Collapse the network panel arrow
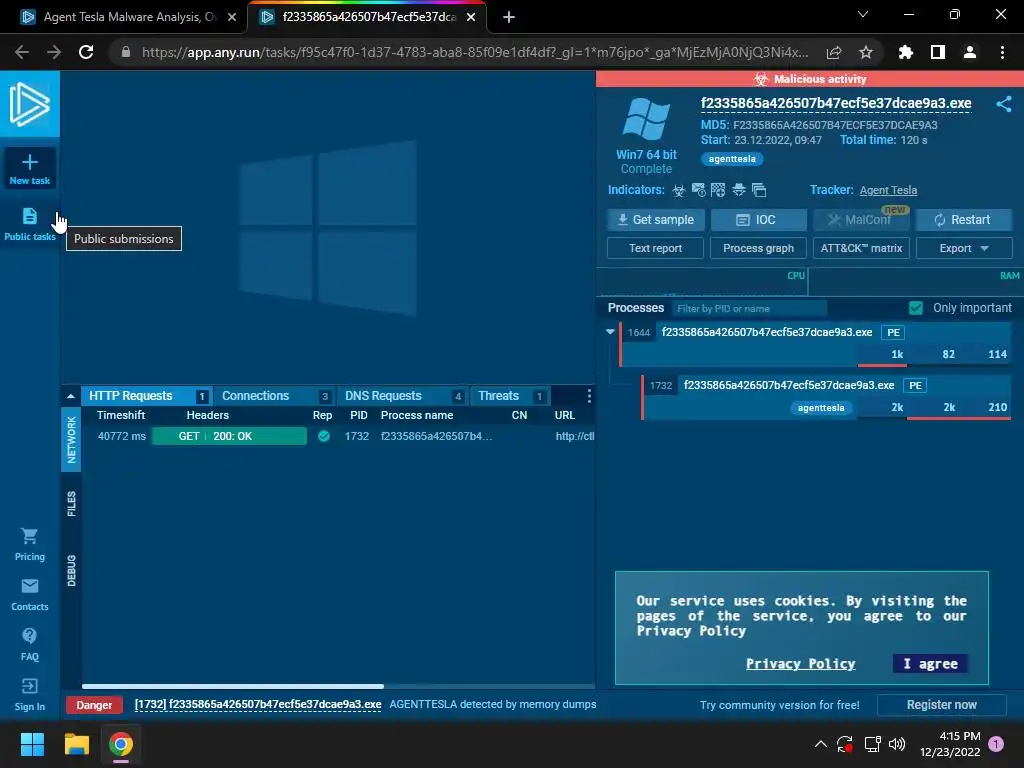The image size is (1024, 768). coord(71,396)
